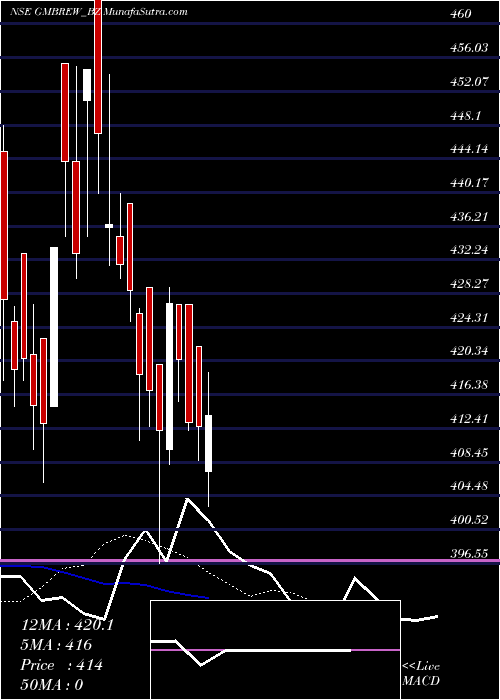Click the 5MA : 416 readout
The width and height of the screenshot is (500, 700).
point(56,645)
